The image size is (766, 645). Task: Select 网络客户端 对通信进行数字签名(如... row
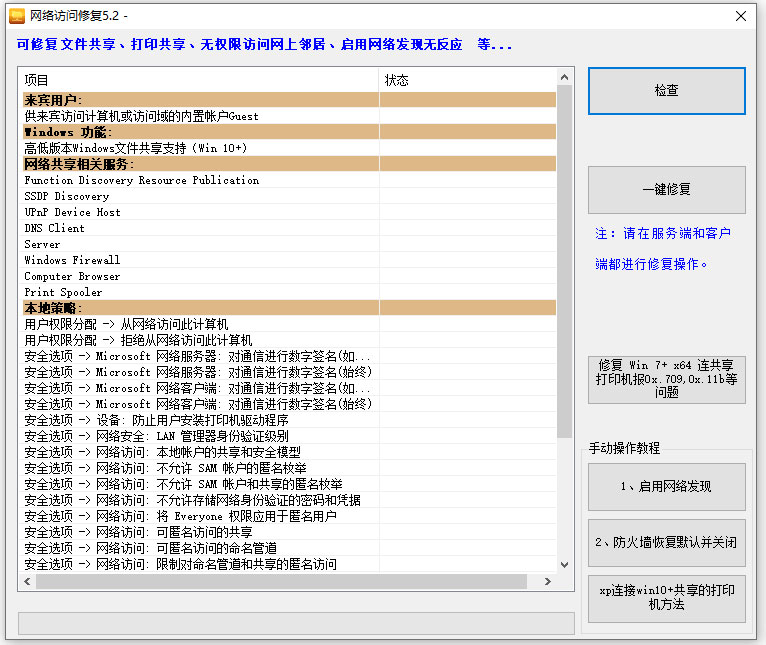(x=289, y=388)
